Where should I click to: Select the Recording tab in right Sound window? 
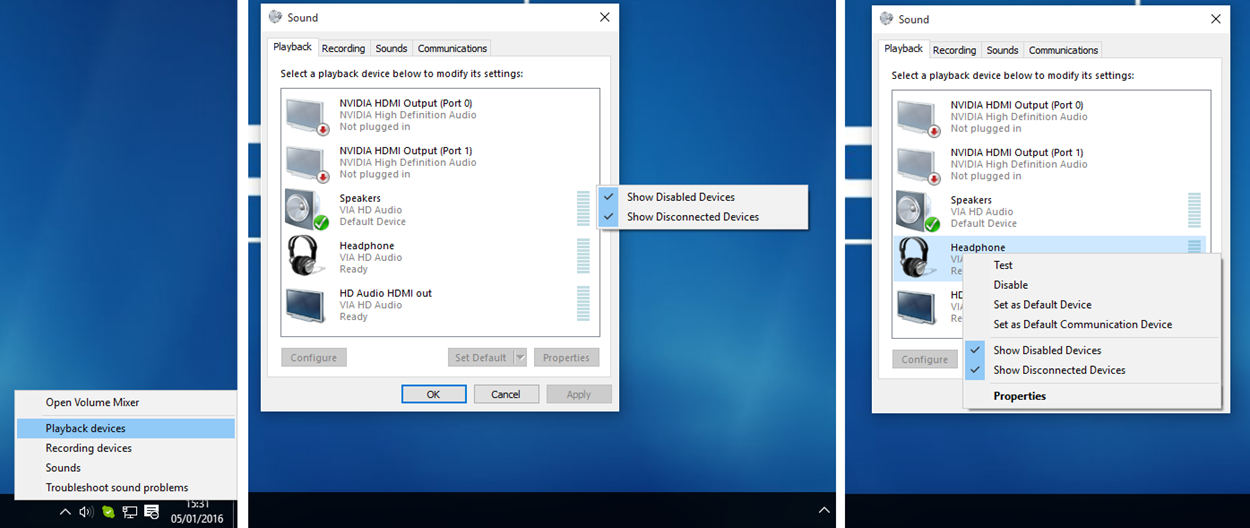coord(954,50)
